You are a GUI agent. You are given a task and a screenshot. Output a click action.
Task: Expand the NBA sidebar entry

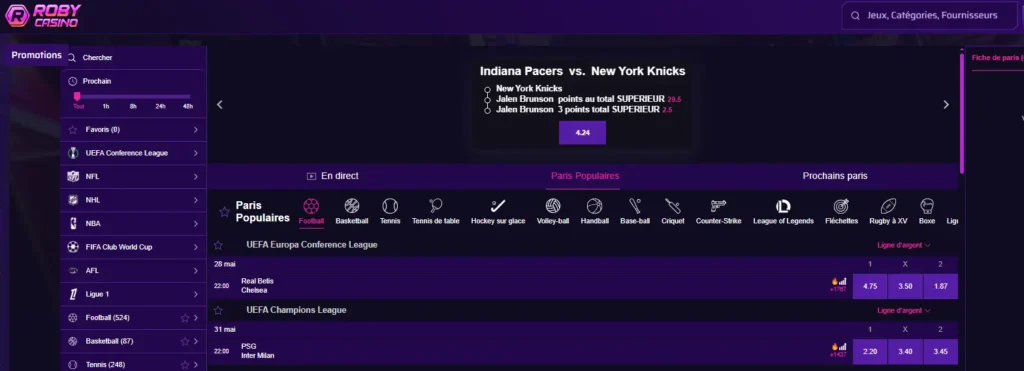(133, 223)
